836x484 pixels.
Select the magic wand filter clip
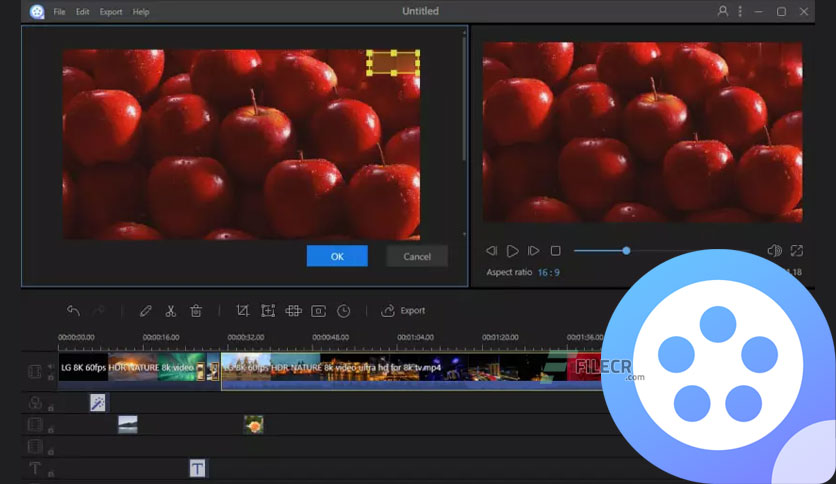tap(98, 403)
